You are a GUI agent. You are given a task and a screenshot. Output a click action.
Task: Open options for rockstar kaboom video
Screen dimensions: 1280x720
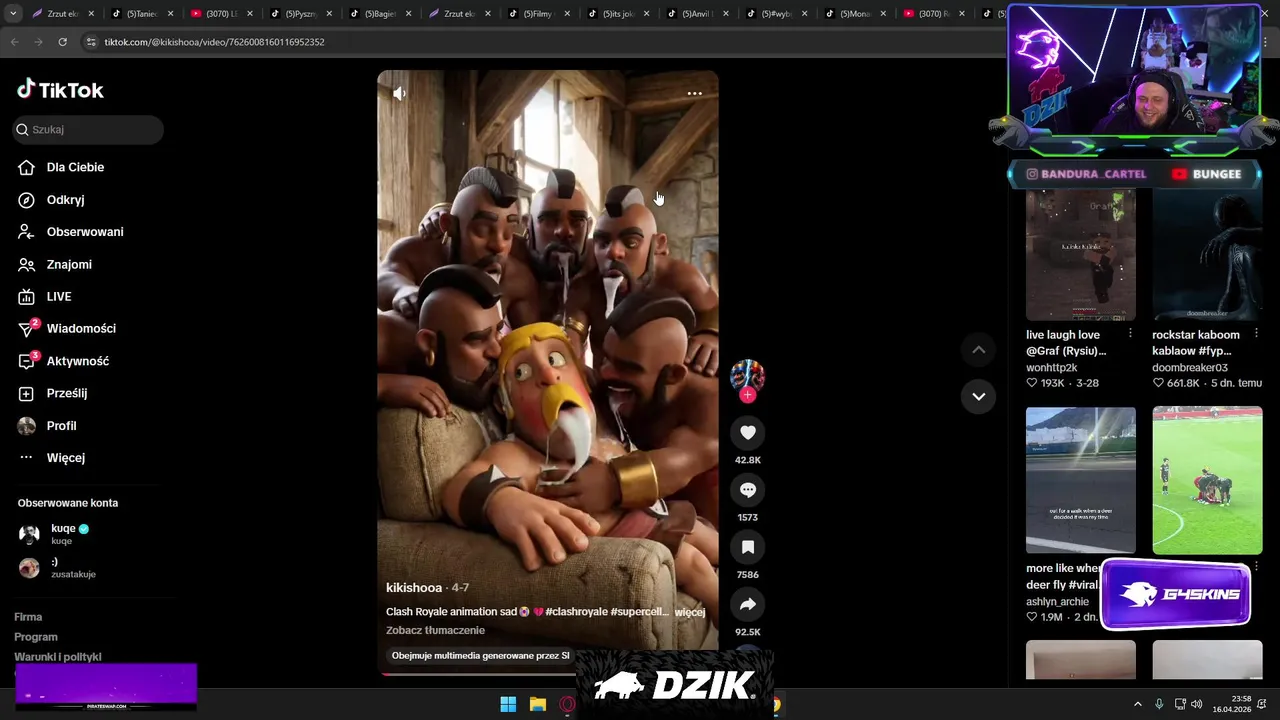(x=1256, y=334)
